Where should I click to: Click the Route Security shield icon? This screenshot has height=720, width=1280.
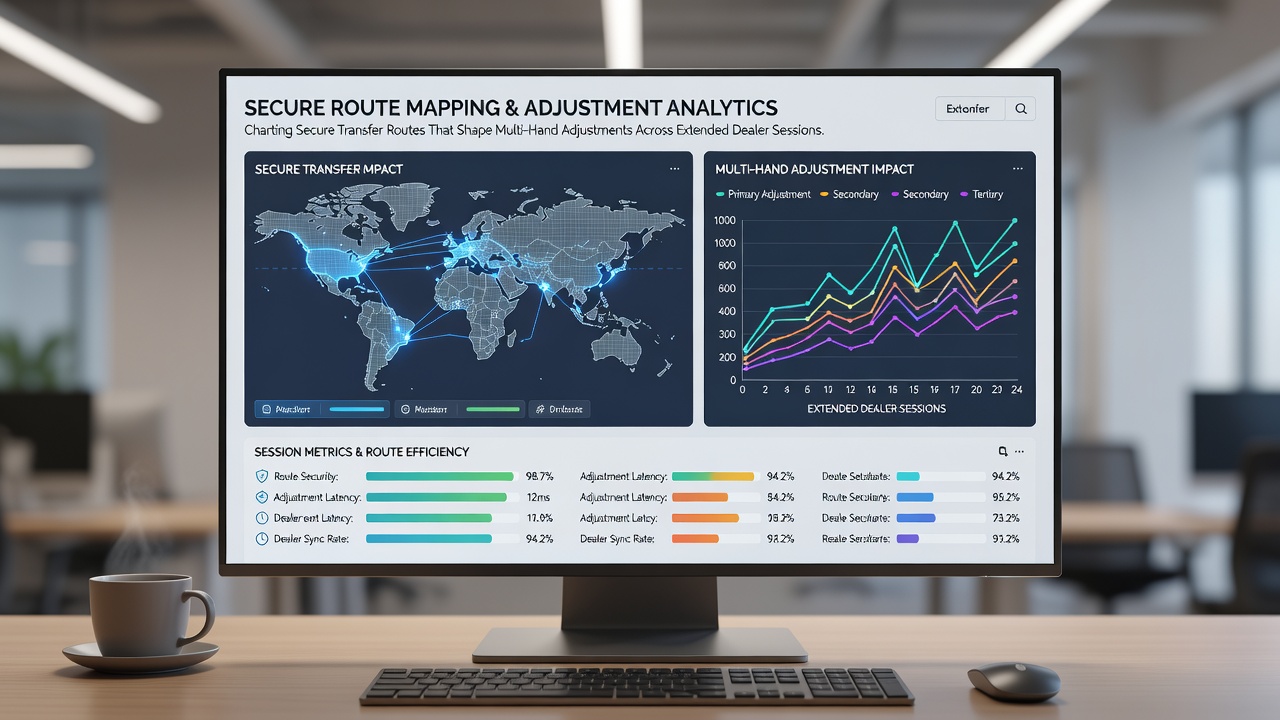[262, 476]
